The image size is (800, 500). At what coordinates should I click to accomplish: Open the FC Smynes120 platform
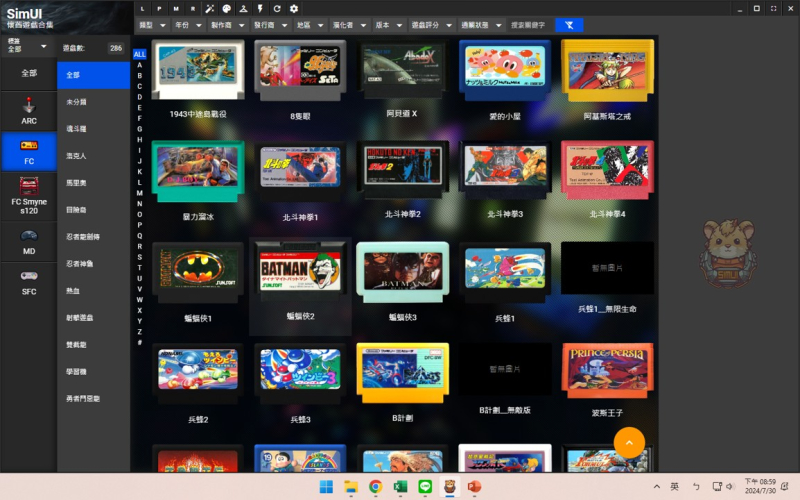tap(29, 196)
